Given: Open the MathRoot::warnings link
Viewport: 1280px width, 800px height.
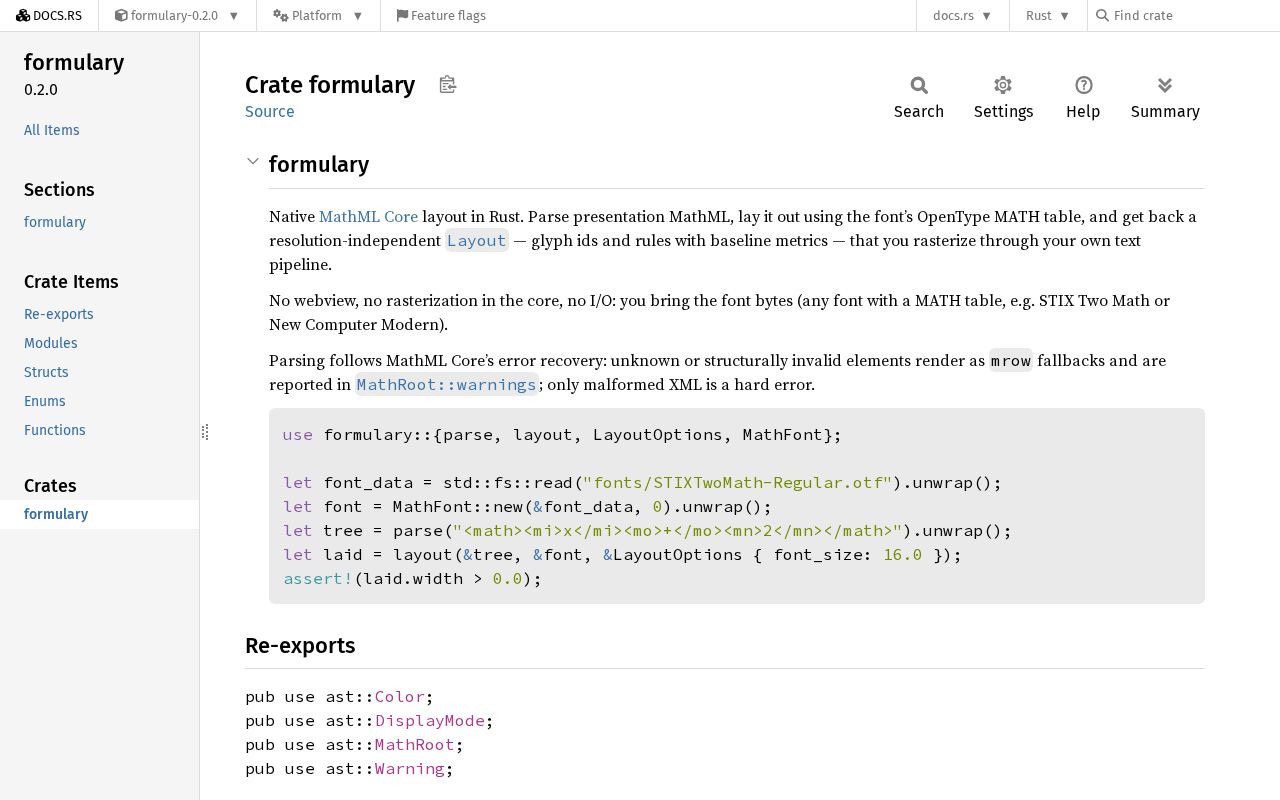Looking at the screenshot, I should click(x=447, y=384).
